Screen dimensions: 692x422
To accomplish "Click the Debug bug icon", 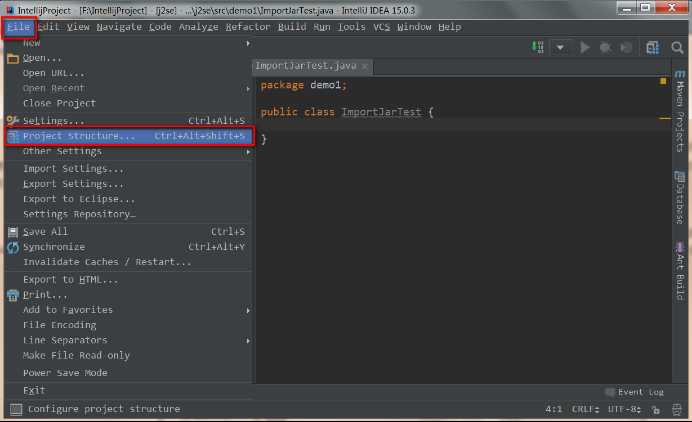I will click(606, 48).
